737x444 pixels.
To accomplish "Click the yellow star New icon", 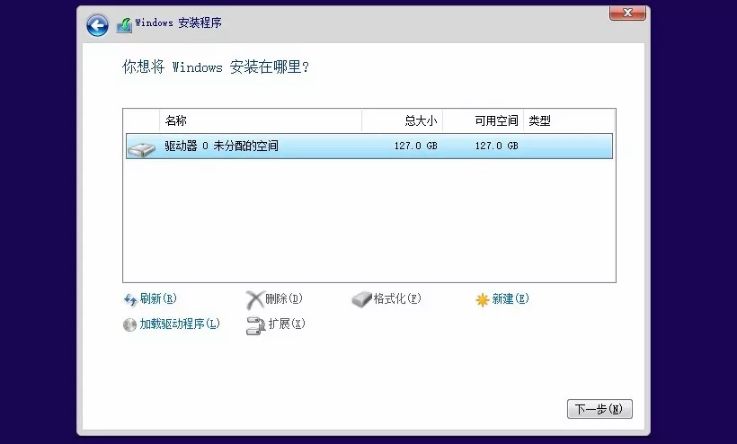I will pyautogui.click(x=482, y=299).
